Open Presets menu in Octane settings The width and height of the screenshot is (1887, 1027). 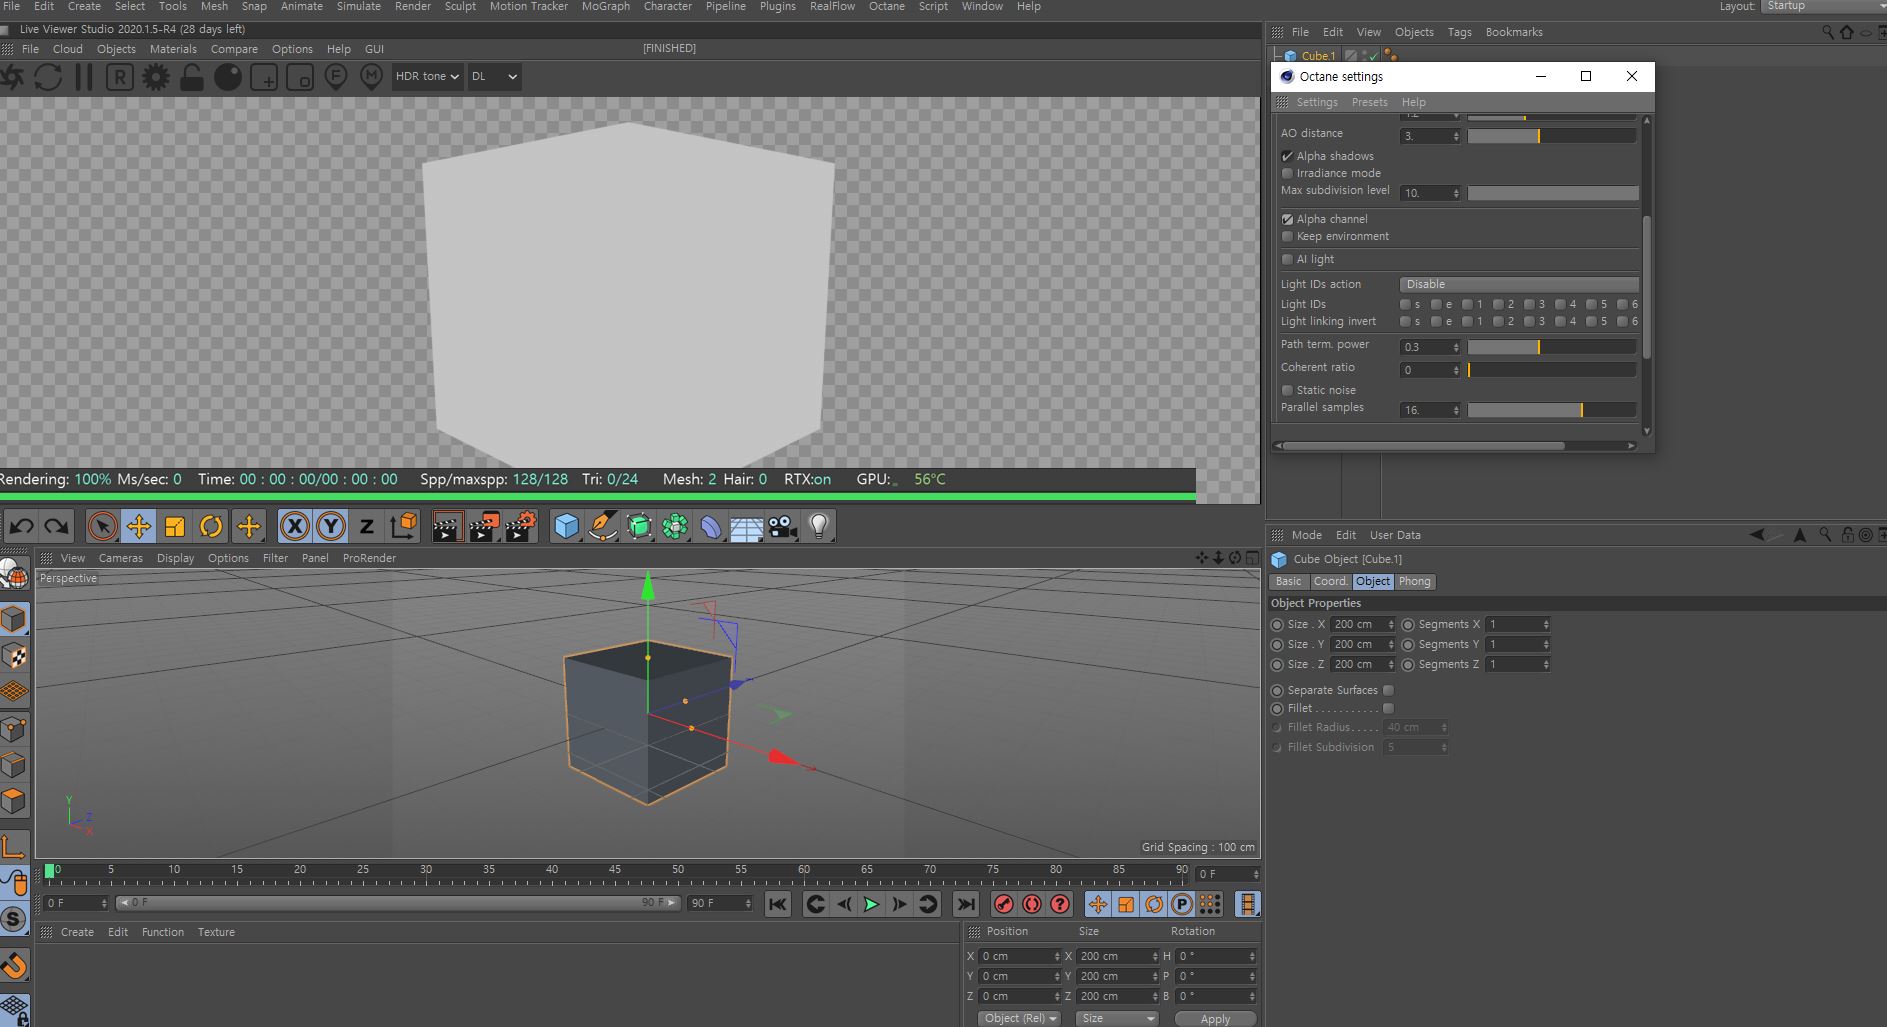[x=1369, y=102]
